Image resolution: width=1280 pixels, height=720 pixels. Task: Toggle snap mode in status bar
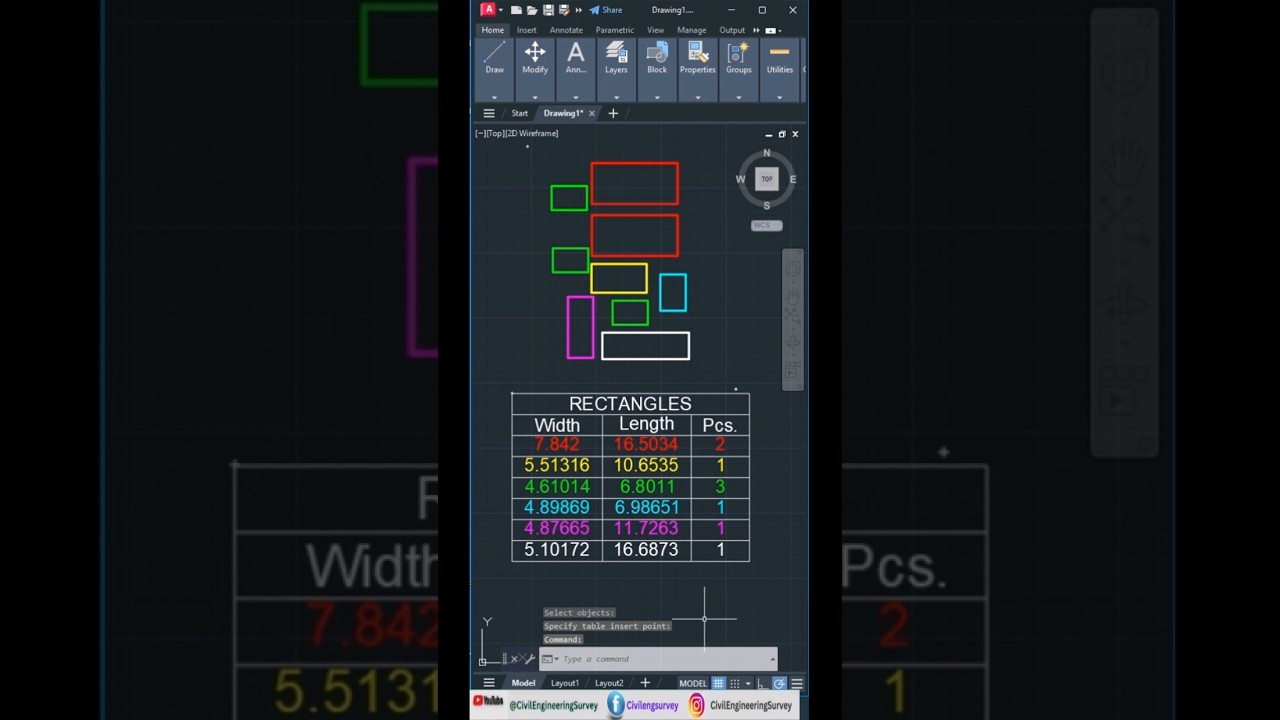(735, 683)
